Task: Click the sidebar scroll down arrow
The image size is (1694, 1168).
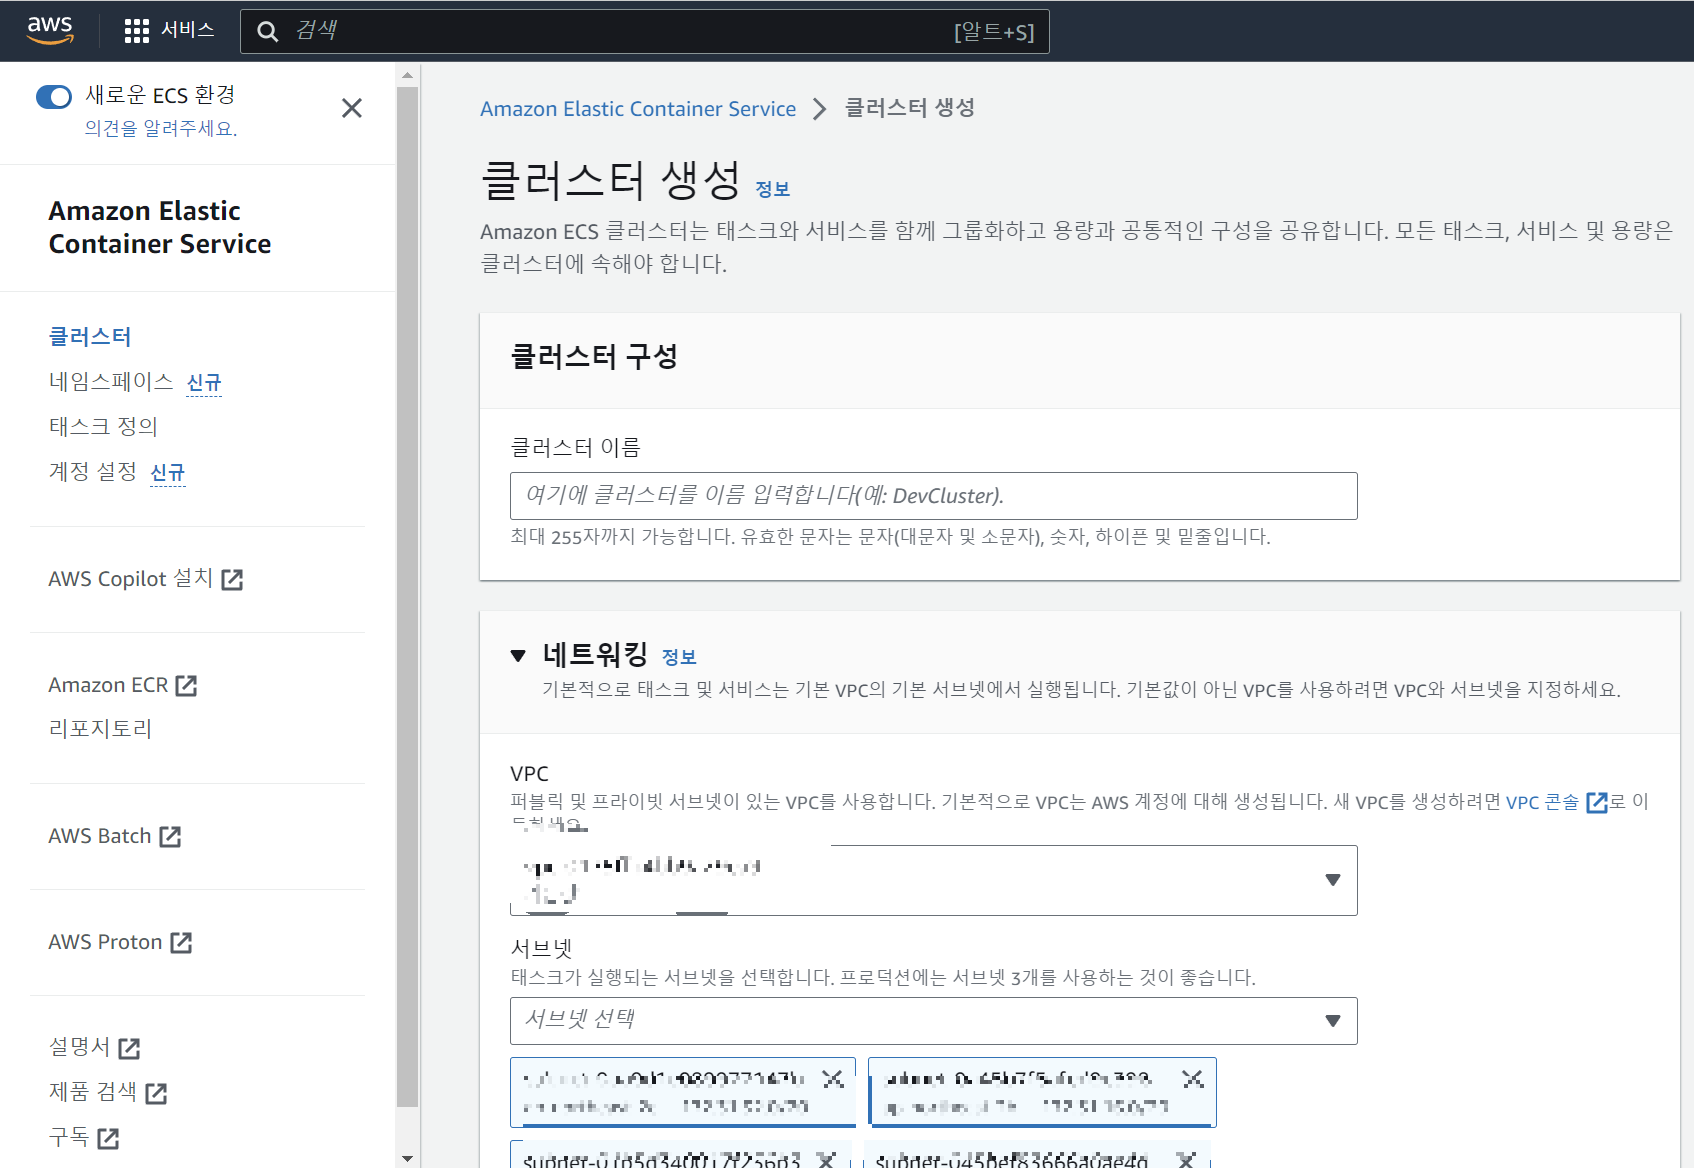Action: (x=407, y=1158)
